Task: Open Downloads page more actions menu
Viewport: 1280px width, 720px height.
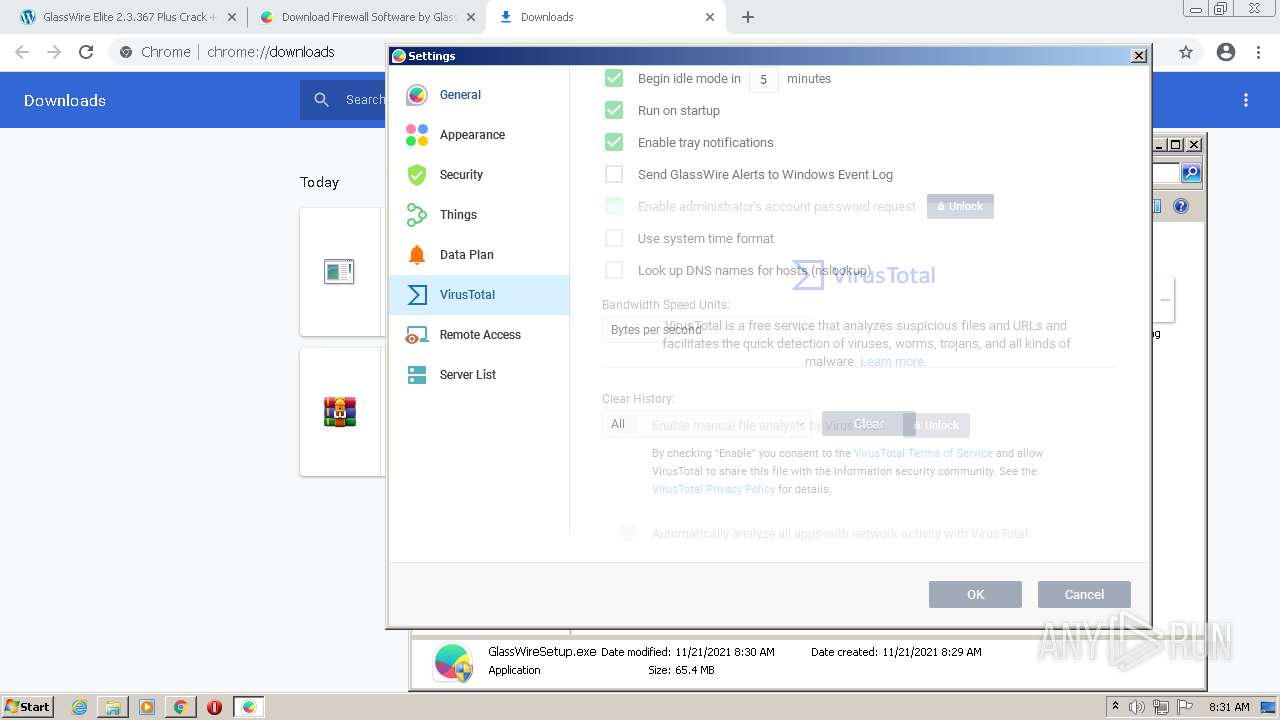Action: 1246,100
